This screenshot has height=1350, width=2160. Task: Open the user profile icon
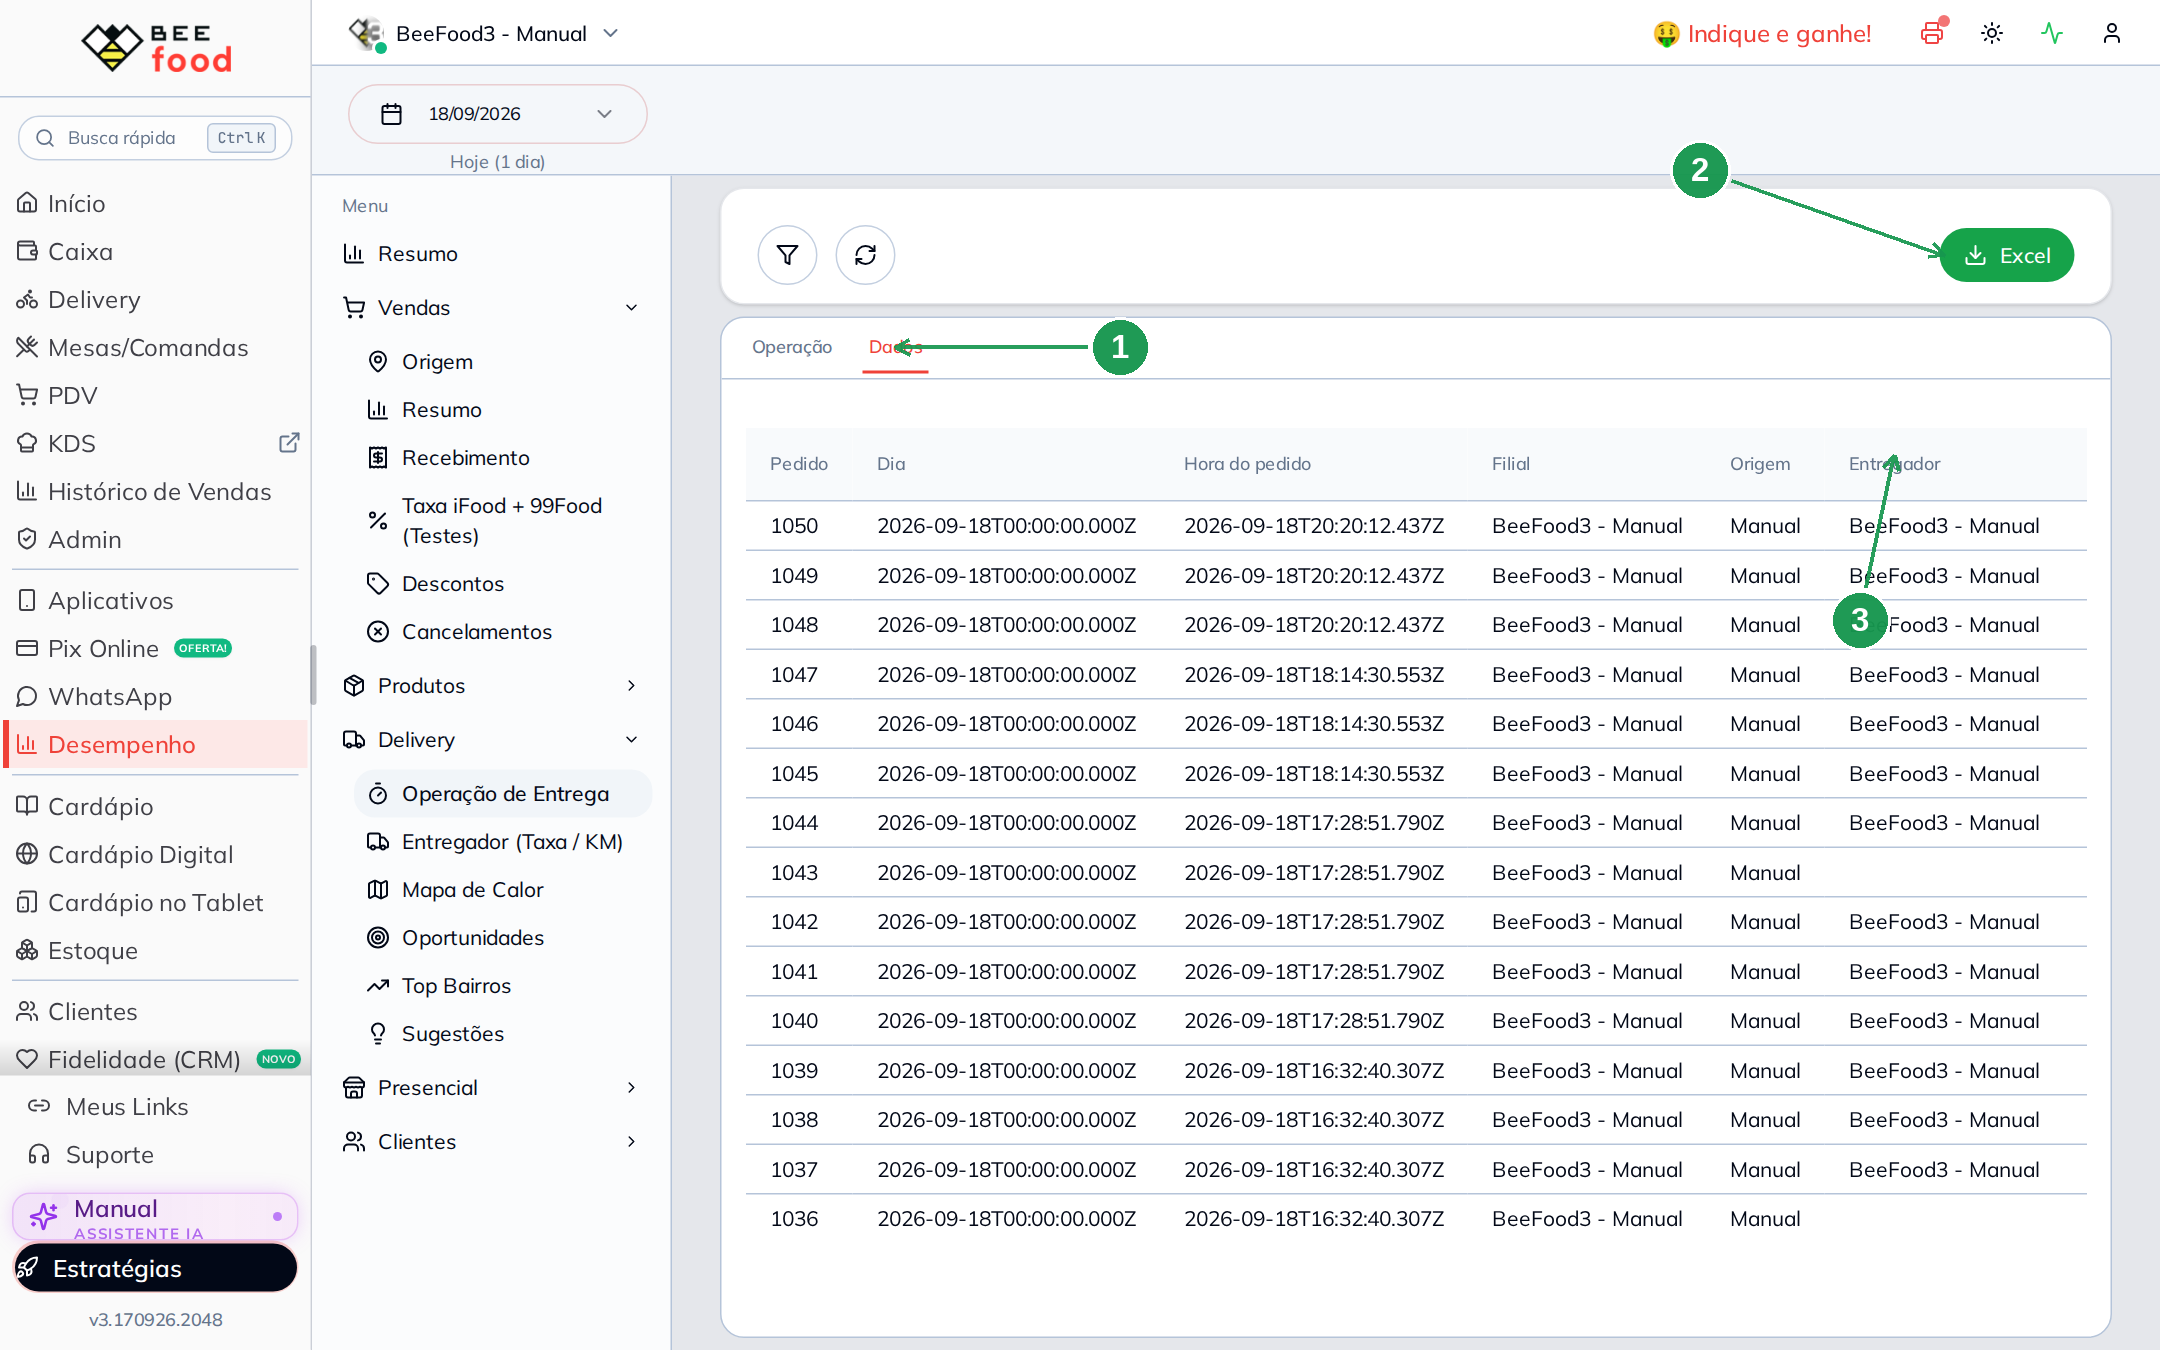(2112, 33)
